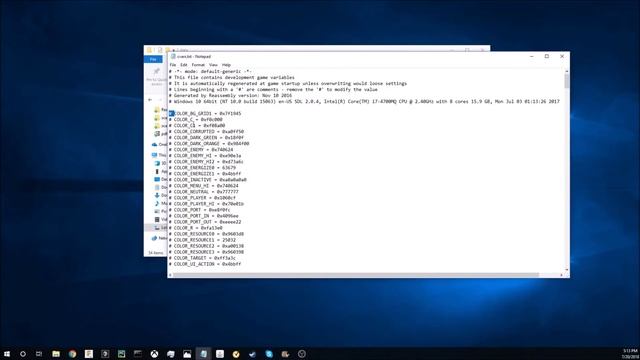Maximize the Notepad window
Image resolution: width=640 pixels, height=360 pixels.
[547, 56]
